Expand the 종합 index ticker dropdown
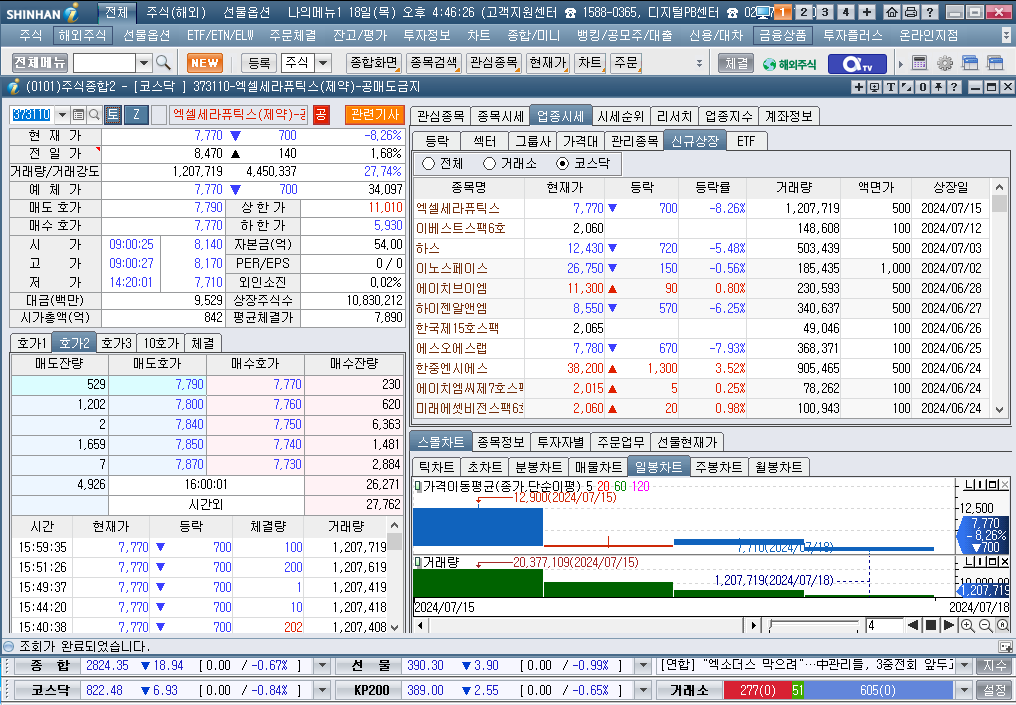Image resolution: width=1016 pixels, height=705 pixels. tap(322, 665)
